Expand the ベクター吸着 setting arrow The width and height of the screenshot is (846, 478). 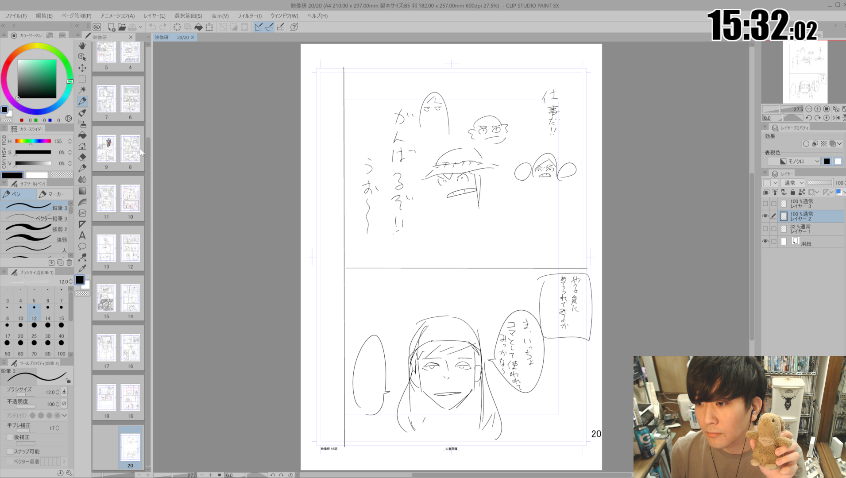(x=64, y=462)
